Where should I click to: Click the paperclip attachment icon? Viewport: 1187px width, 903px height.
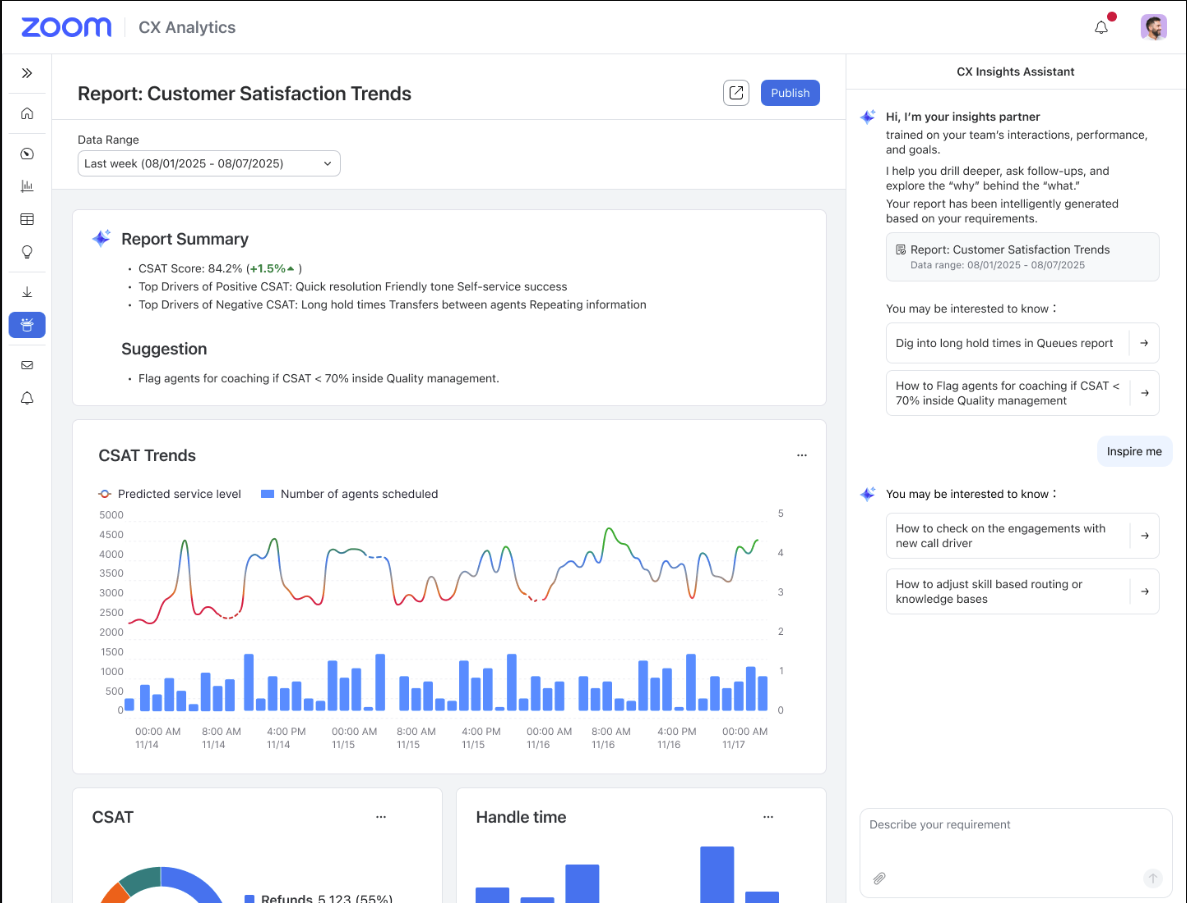click(x=879, y=878)
